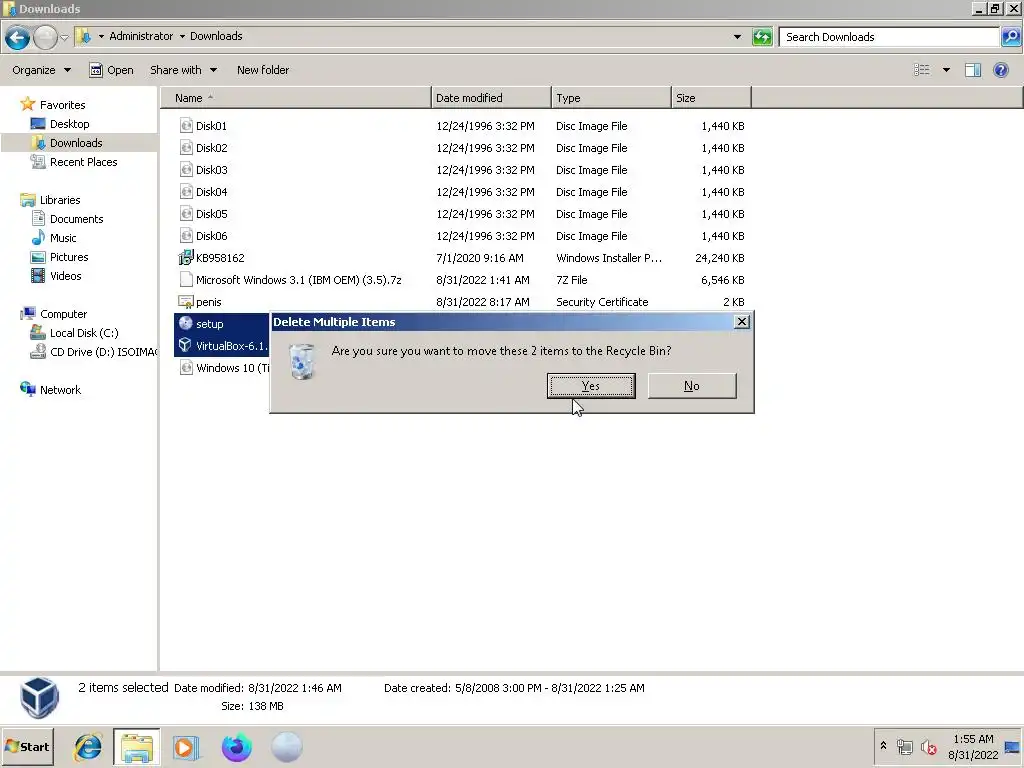Sort files by the Name column

(296, 98)
